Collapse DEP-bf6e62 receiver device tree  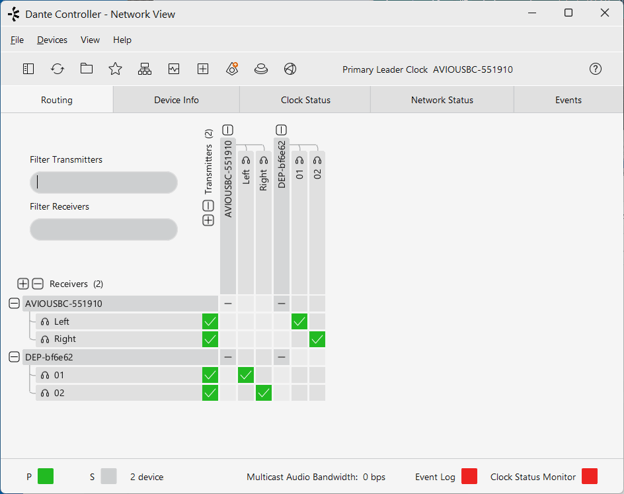(14, 357)
